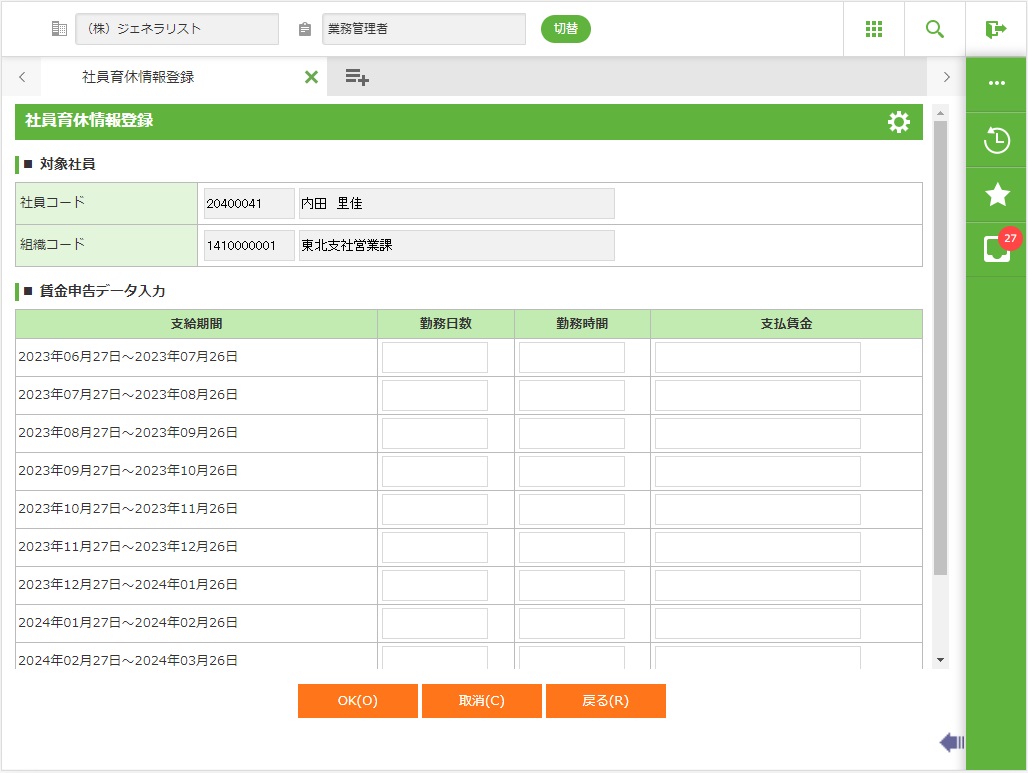Close the 社員育休情報登録 tab
The height and width of the screenshot is (773, 1028).
[x=311, y=77]
